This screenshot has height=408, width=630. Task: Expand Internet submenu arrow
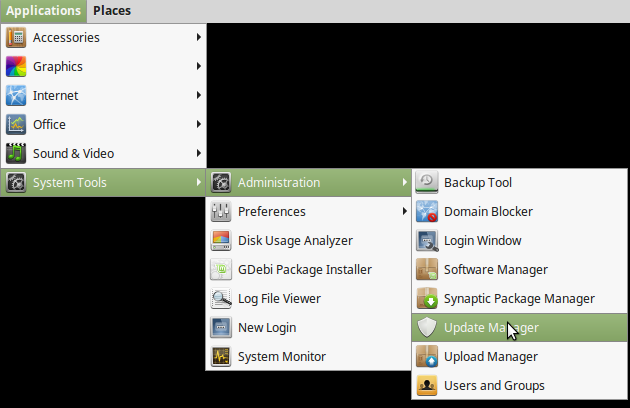[198, 95]
